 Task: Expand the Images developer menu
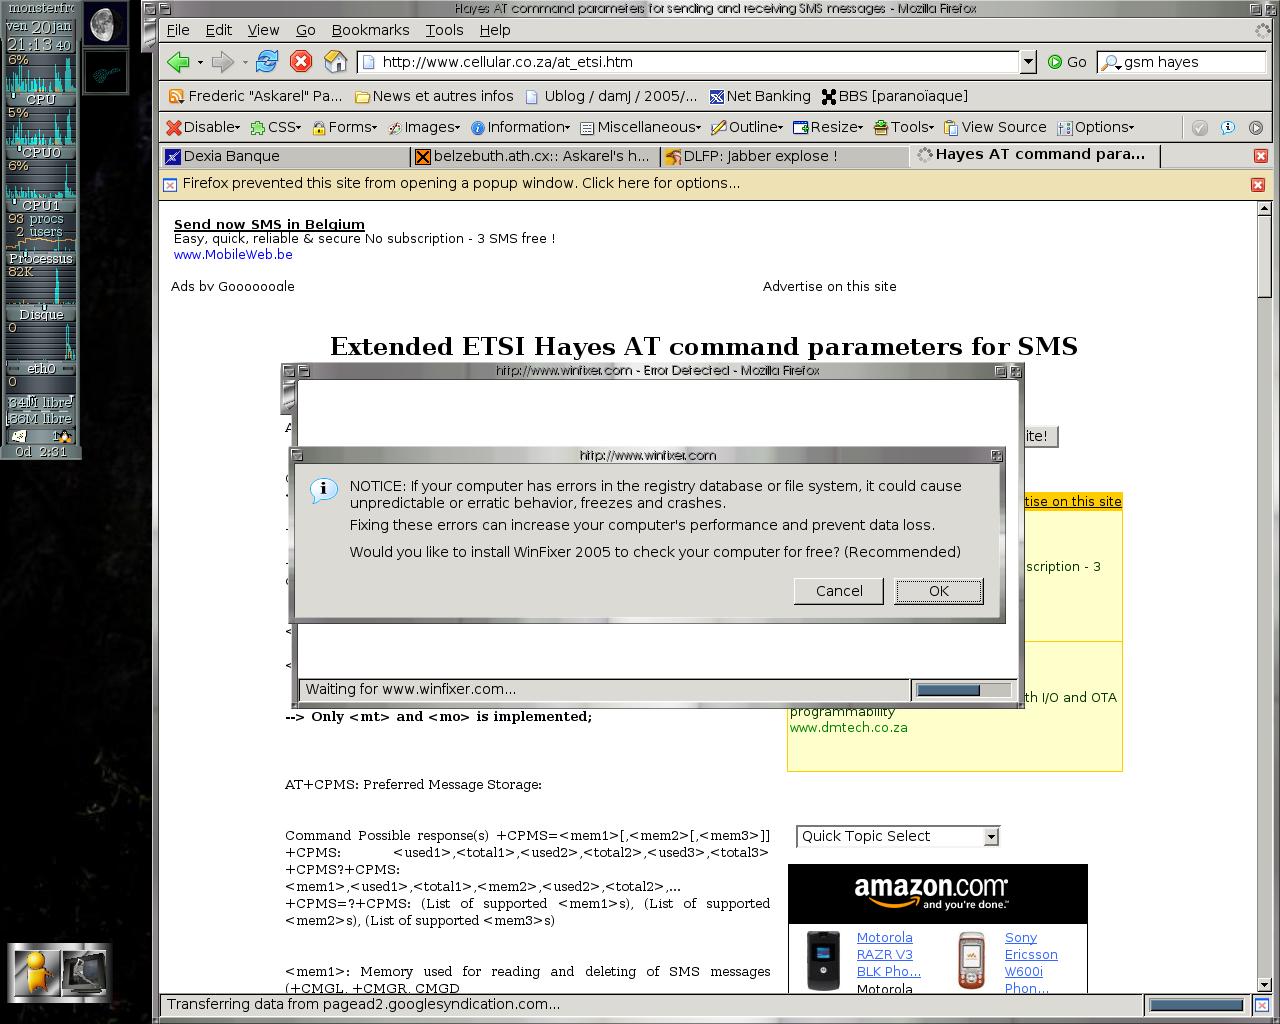pyautogui.click(x=425, y=127)
